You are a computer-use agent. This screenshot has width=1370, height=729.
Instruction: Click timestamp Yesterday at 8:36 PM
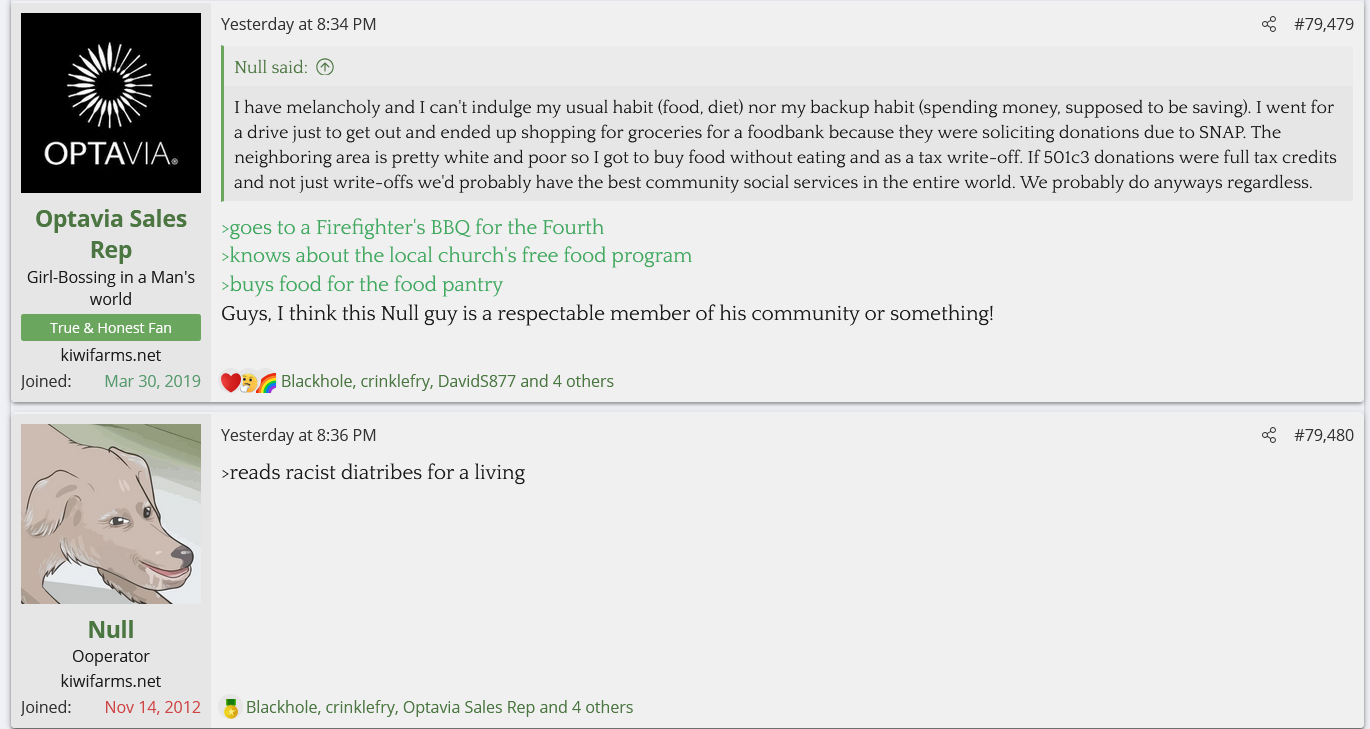298,435
